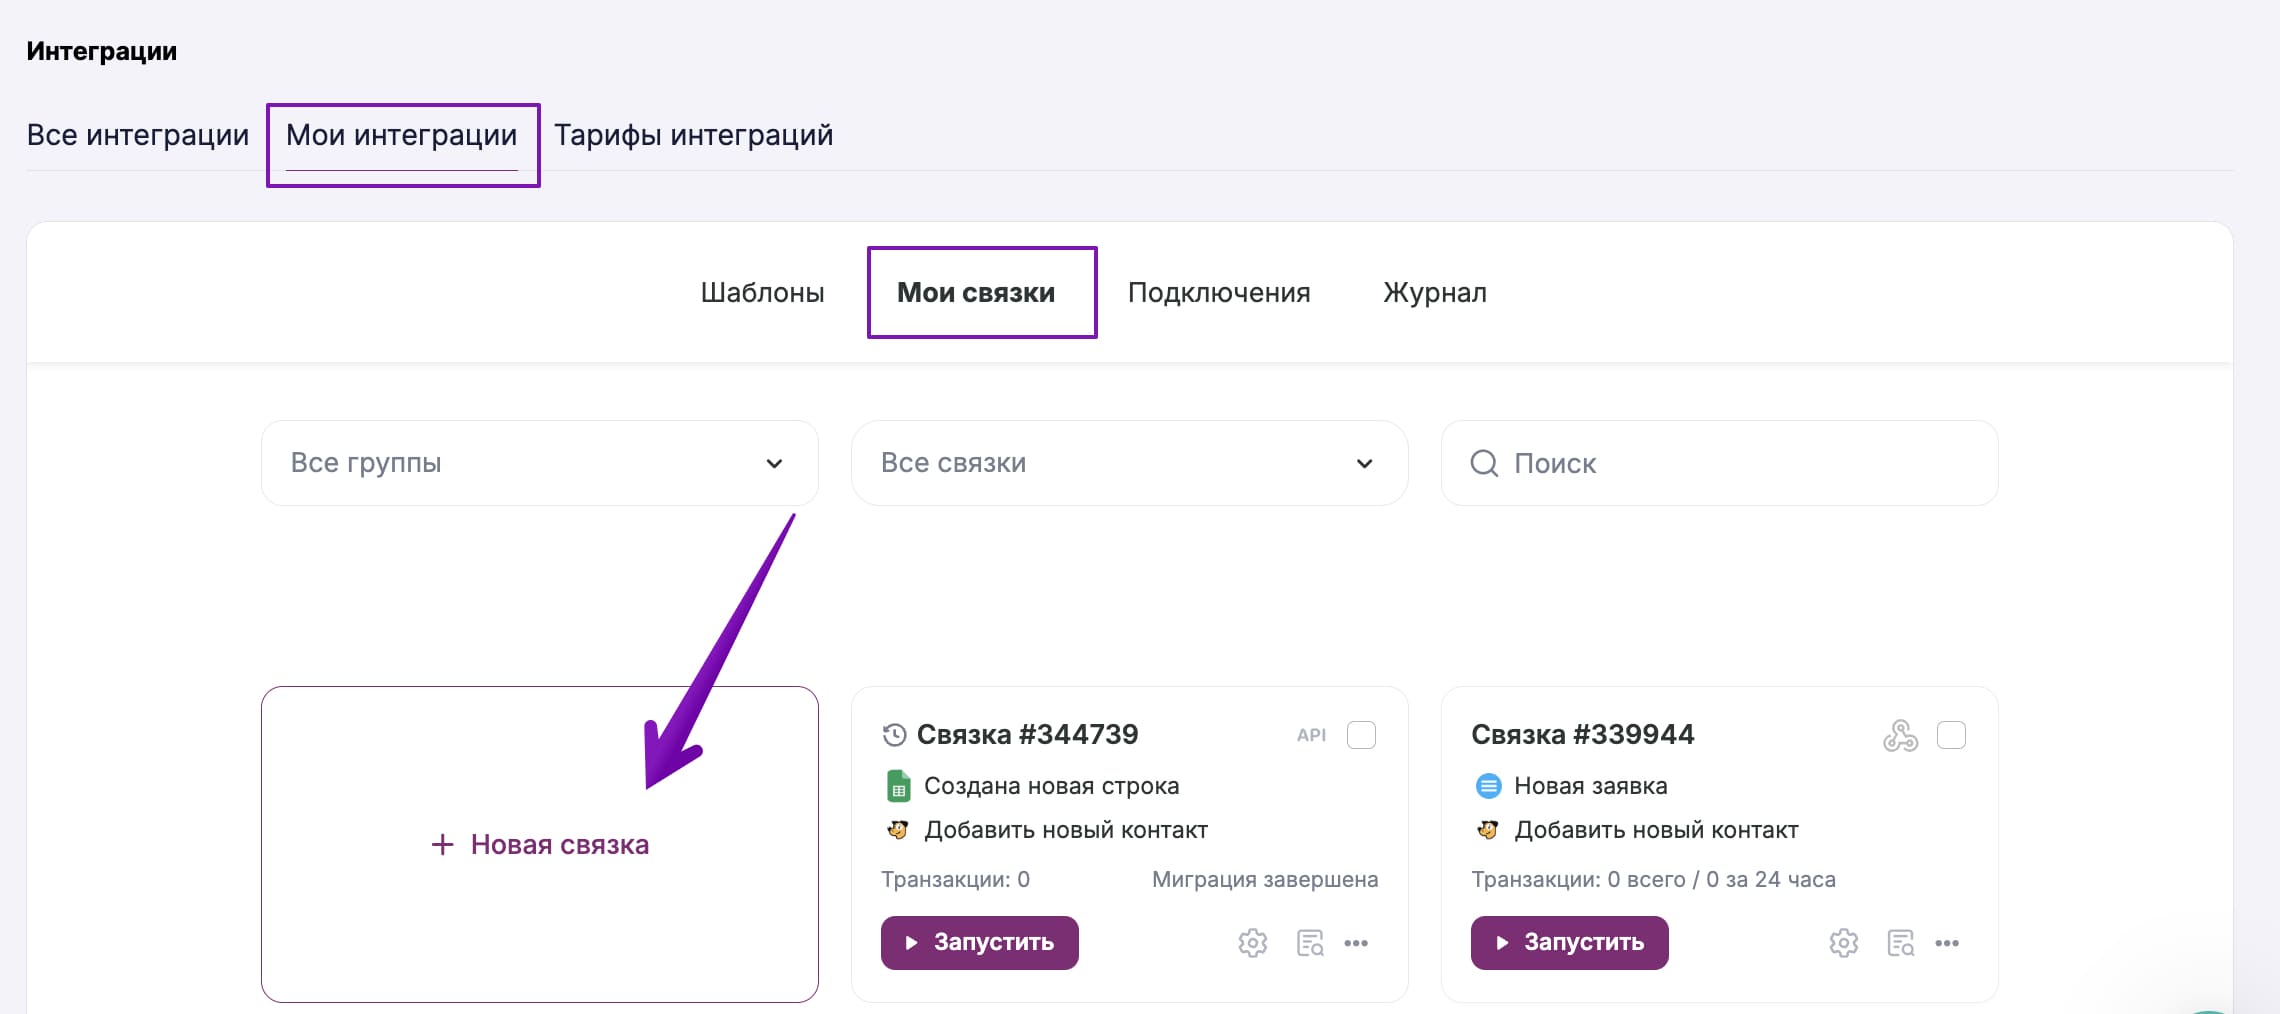Click Транзакции: 0 text
Image resolution: width=2280 pixels, height=1014 pixels.
(955, 880)
